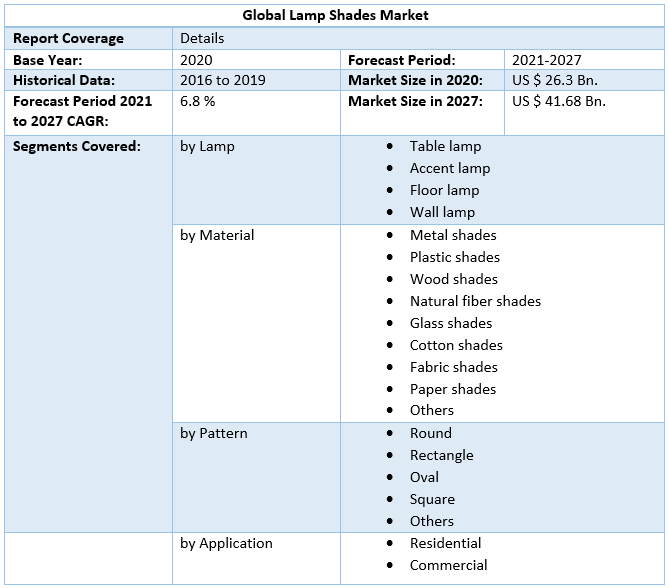Screen dimensions: 669x588
Task: Click the 'Historical Data:' label
Action: click(x=64, y=80)
